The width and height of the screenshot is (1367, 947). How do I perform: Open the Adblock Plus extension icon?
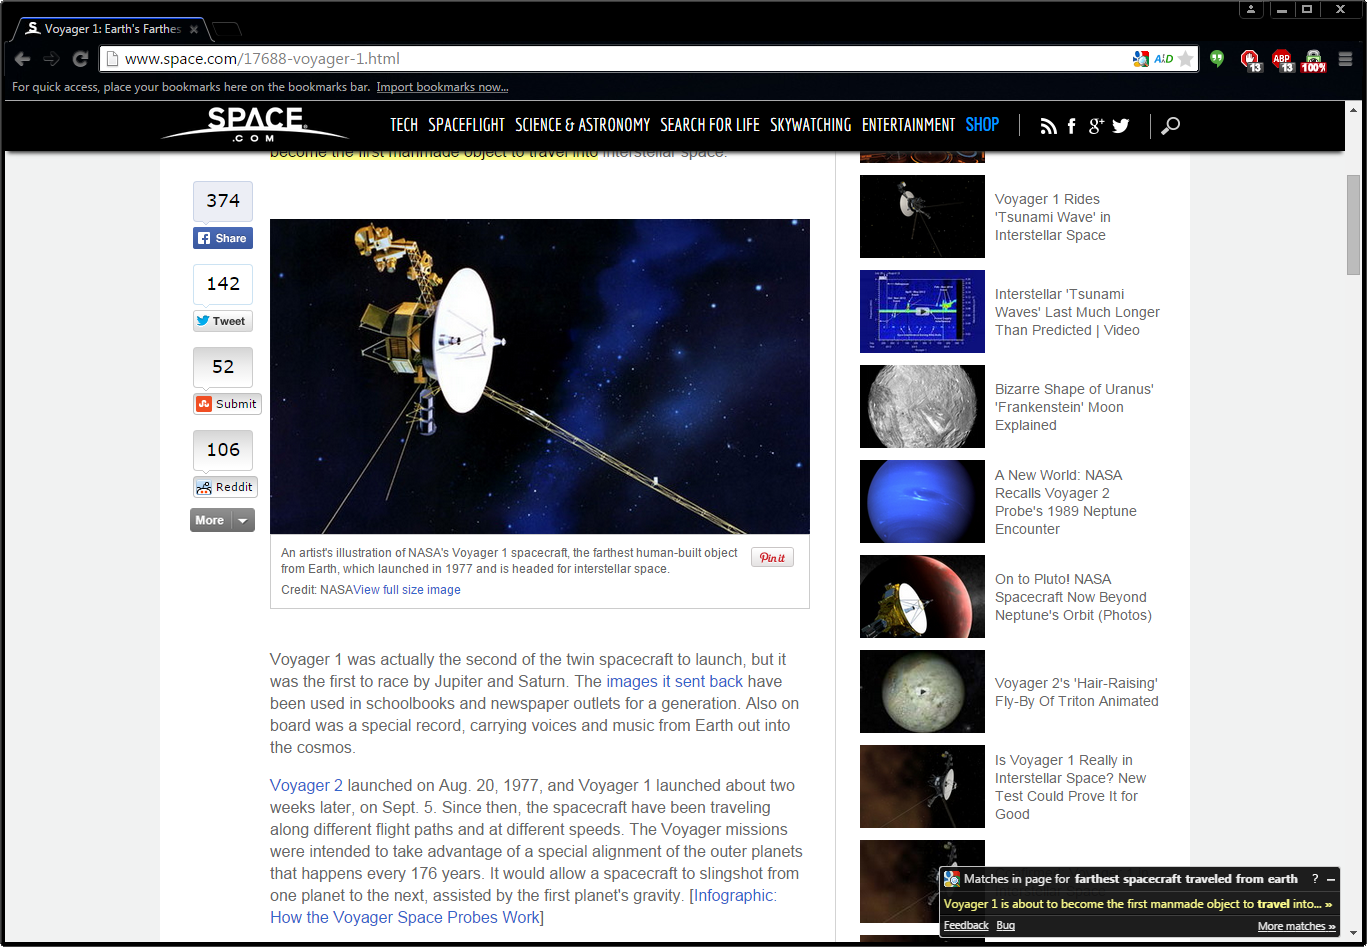tap(1282, 60)
